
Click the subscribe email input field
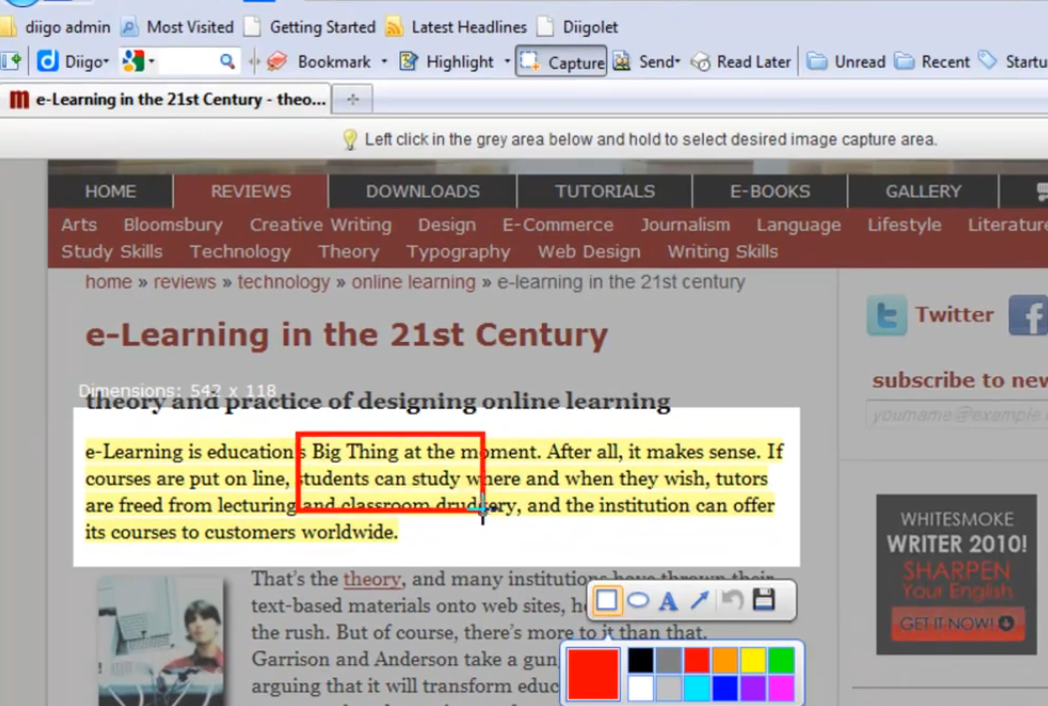(x=956, y=415)
